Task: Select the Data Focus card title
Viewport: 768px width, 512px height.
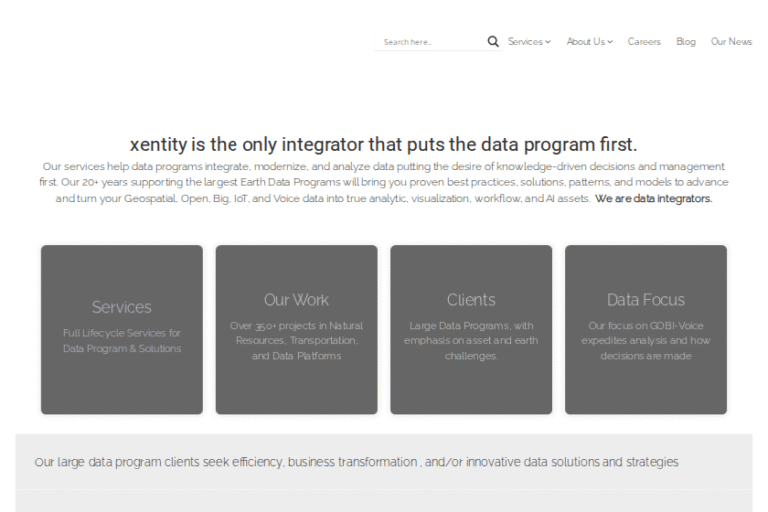Action: point(645,299)
